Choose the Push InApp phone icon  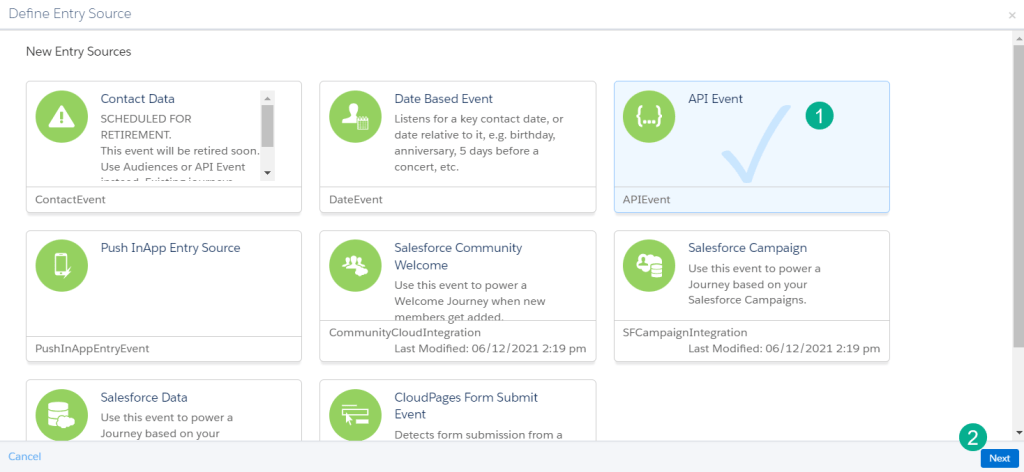click(62, 266)
